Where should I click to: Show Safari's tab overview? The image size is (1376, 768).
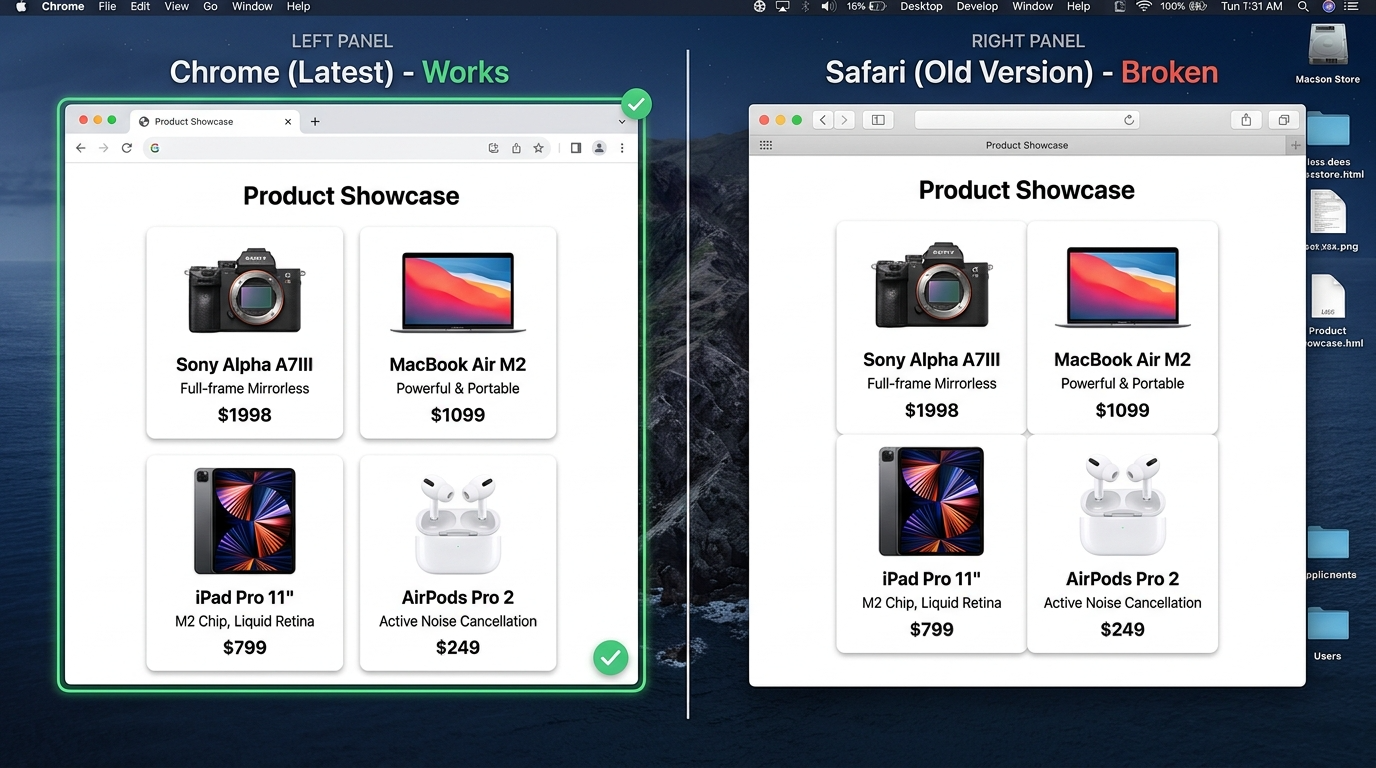coord(1283,120)
